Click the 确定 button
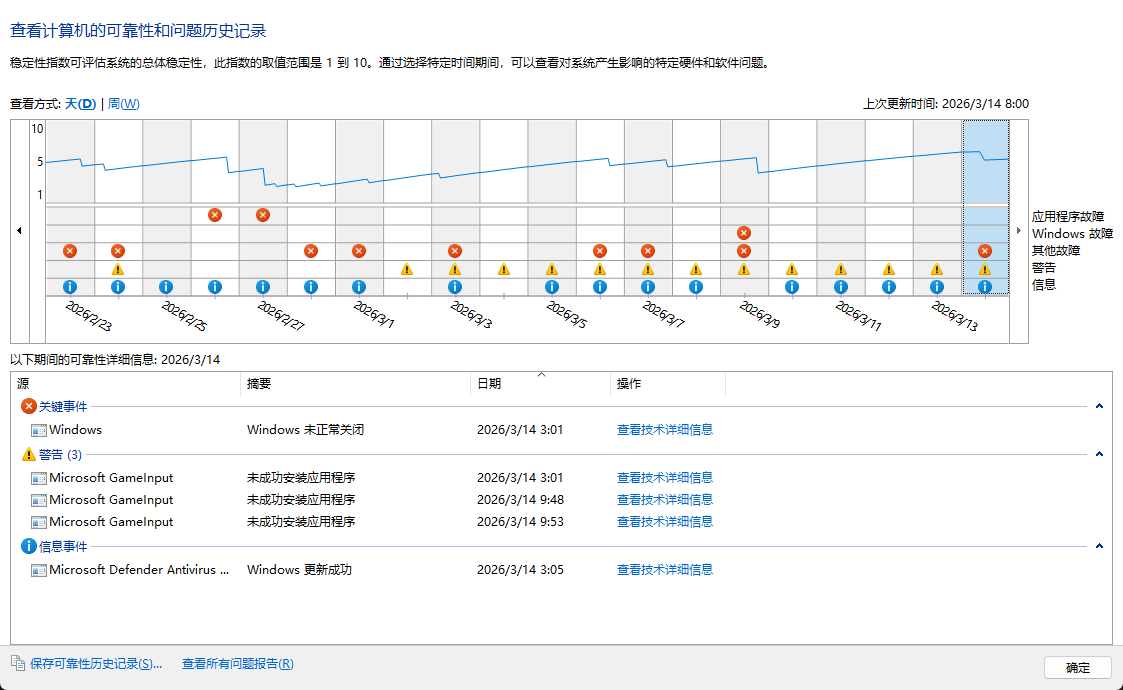This screenshot has height=690, width=1123. pos(1078,668)
